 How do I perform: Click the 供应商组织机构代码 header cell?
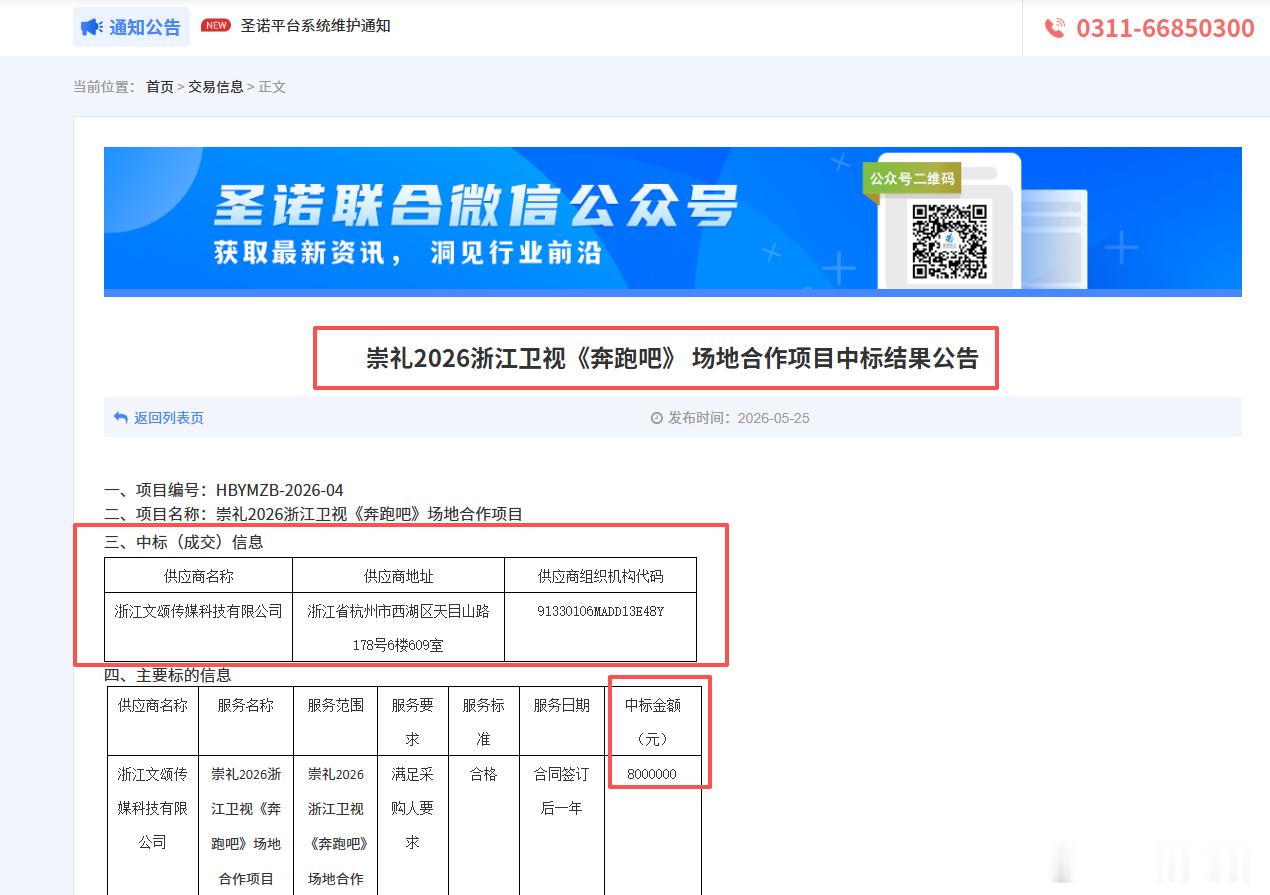click(600, 576)
